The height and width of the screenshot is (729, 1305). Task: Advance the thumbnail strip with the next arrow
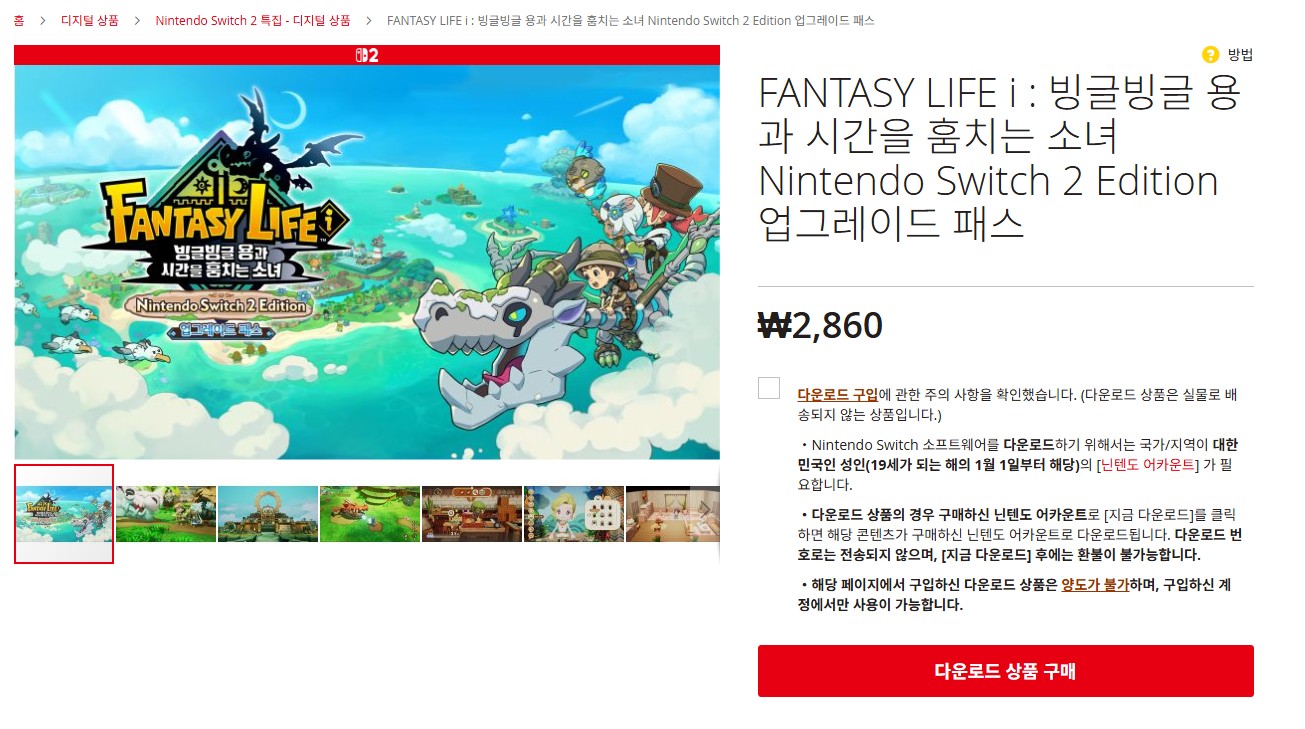(x=705, y=509)
